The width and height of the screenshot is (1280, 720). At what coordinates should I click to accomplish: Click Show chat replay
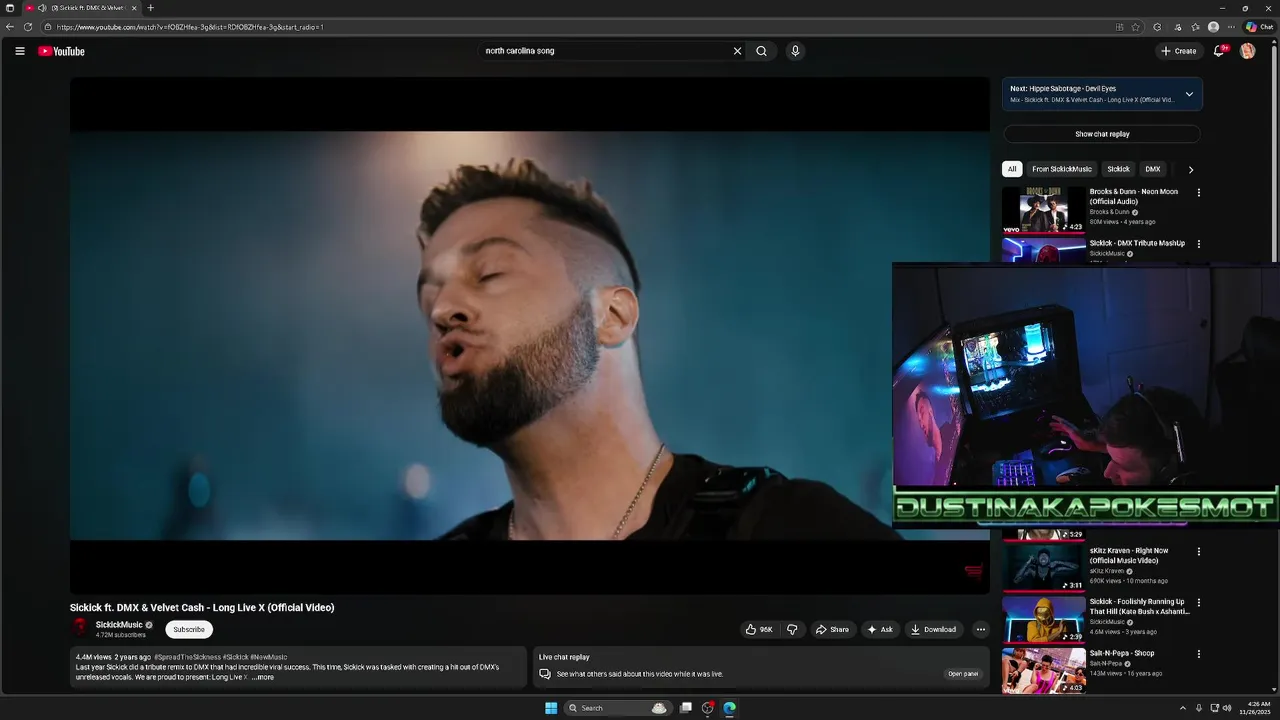1102,134
